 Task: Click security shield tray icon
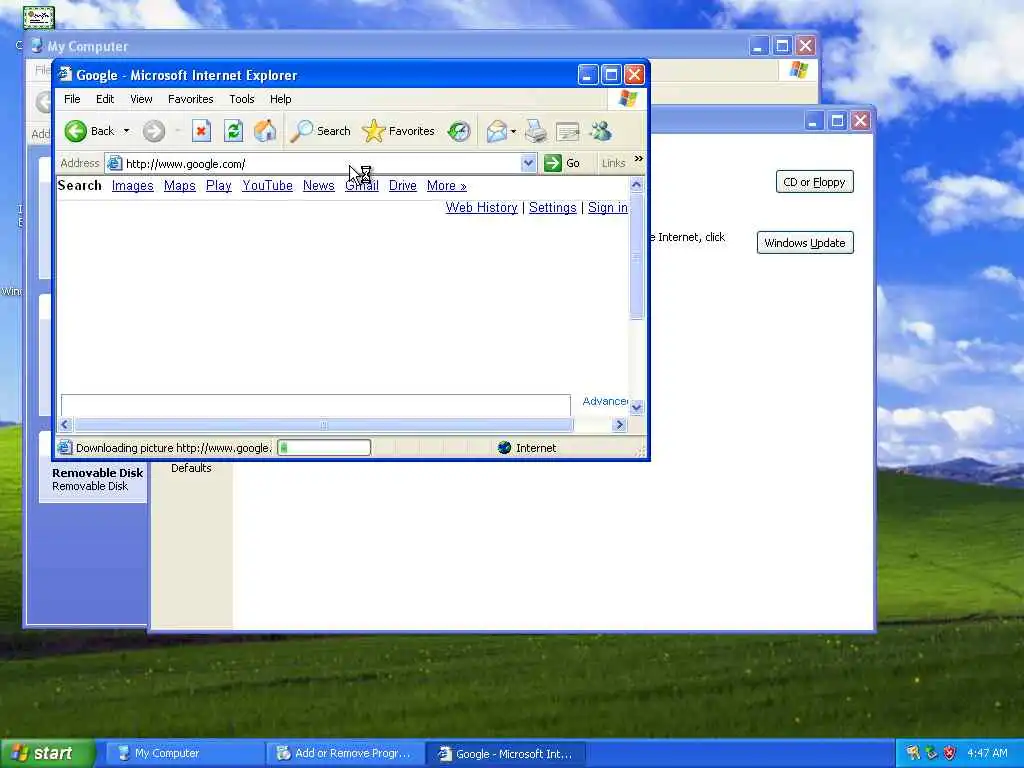950,753
